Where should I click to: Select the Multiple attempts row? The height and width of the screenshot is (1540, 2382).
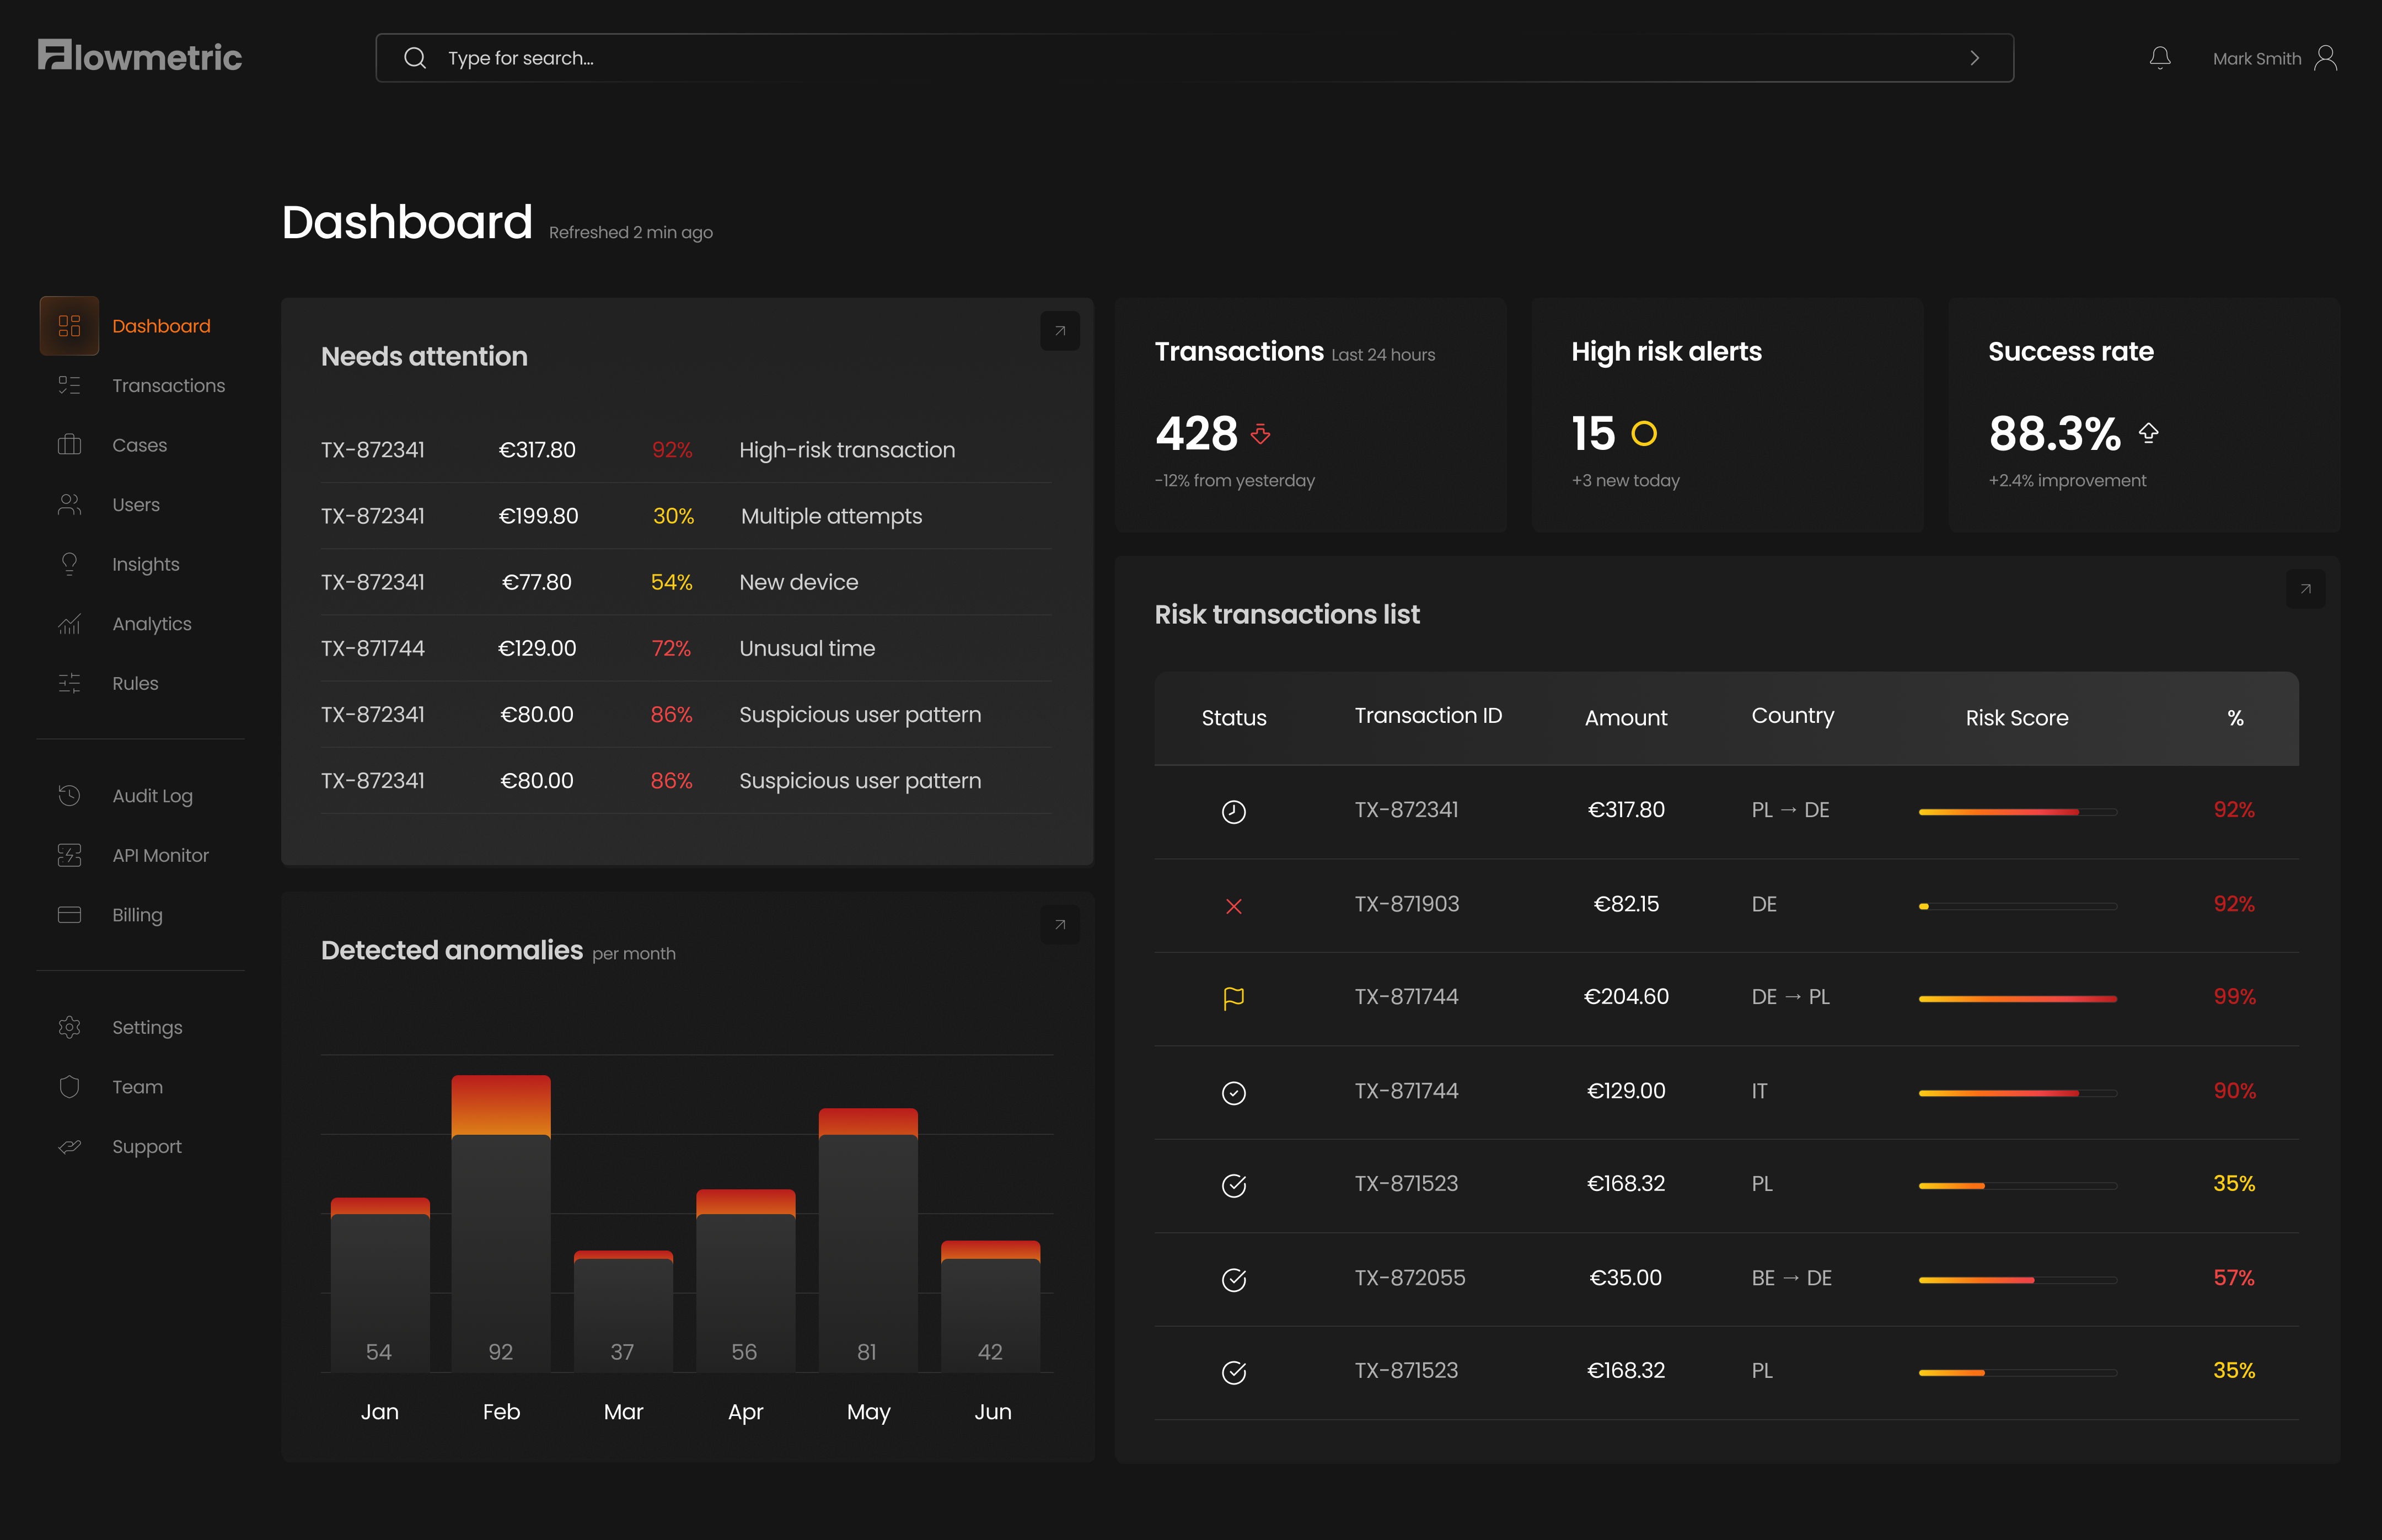[x=686, y=516]
